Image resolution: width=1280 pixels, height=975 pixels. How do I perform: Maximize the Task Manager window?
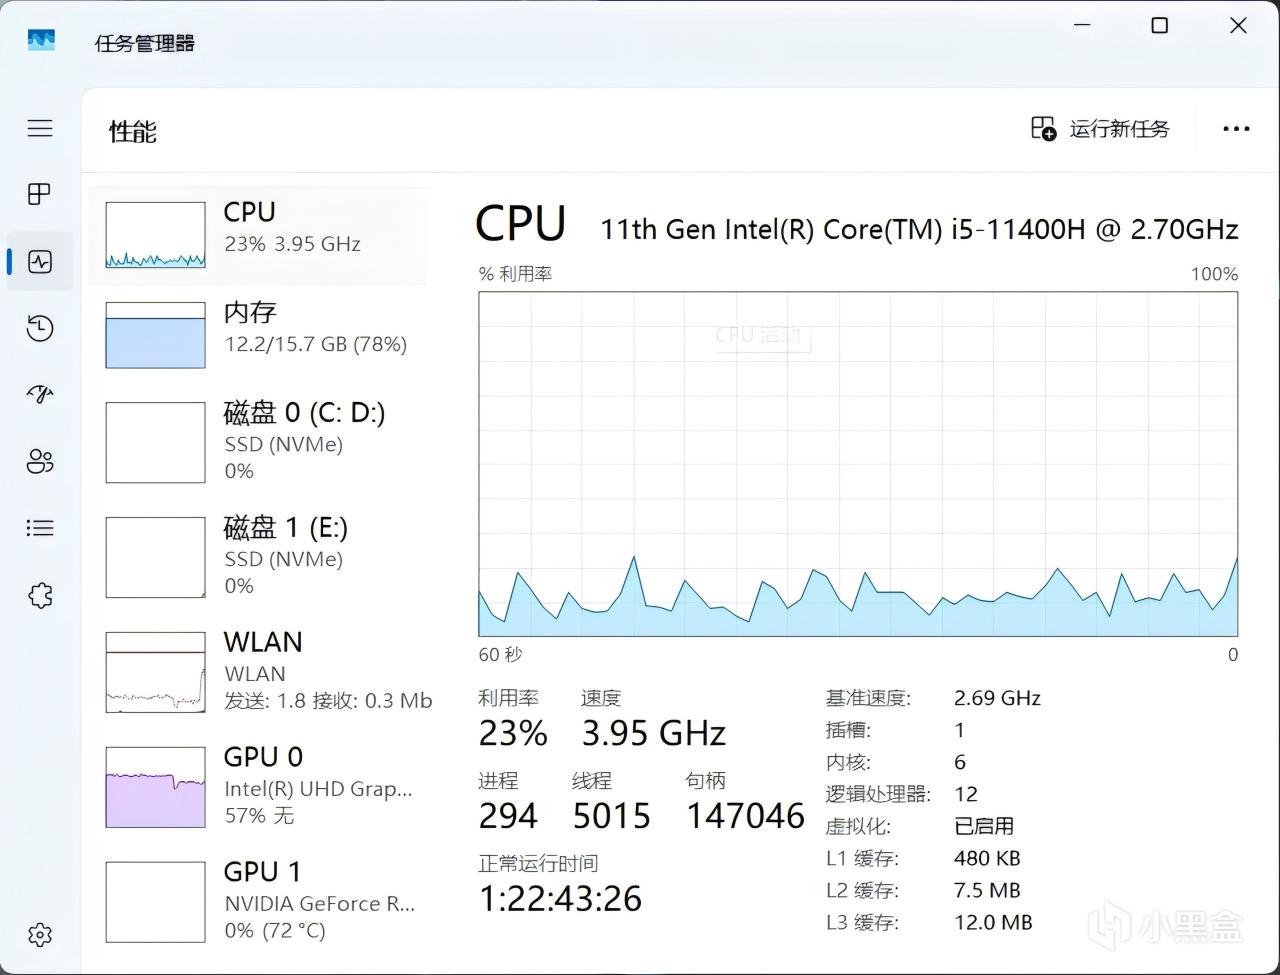pyautogui.click(x=1159, y=26)
